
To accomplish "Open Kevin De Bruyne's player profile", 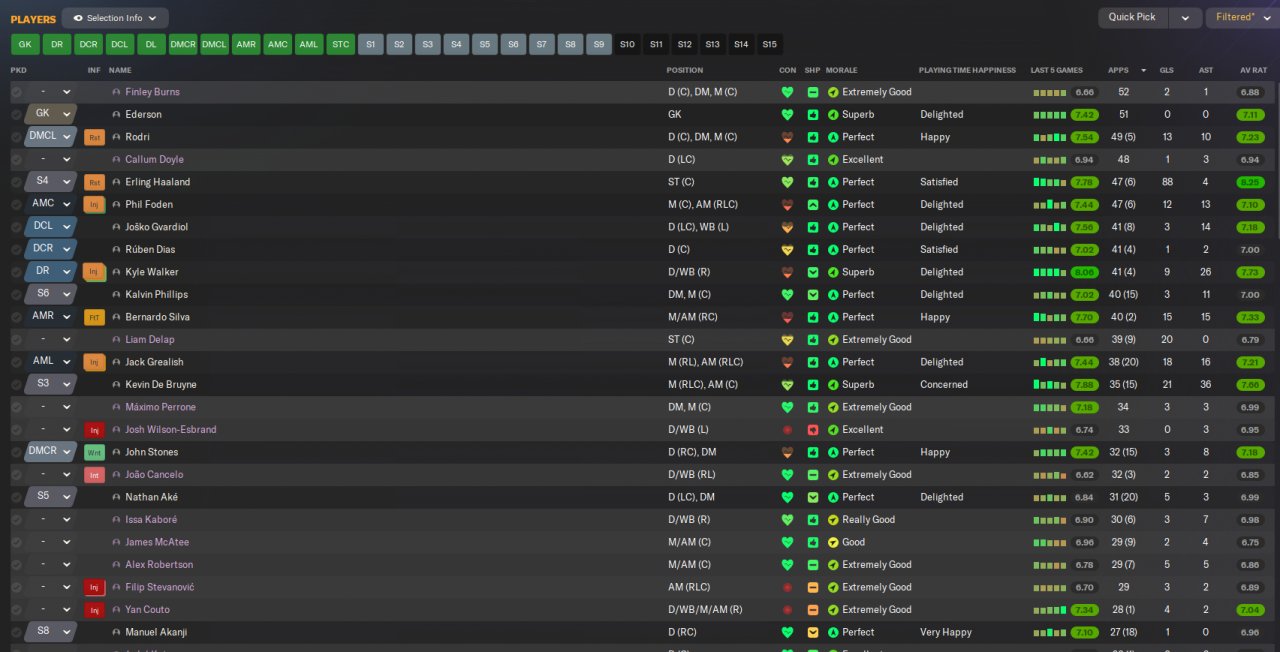I will [x=160, y=385].
